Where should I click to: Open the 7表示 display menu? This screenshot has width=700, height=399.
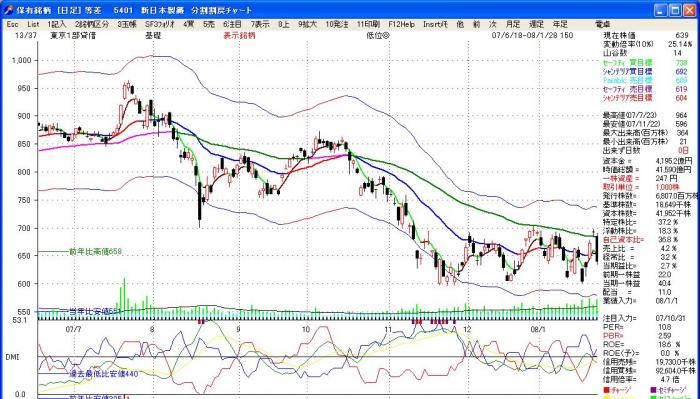260,24
